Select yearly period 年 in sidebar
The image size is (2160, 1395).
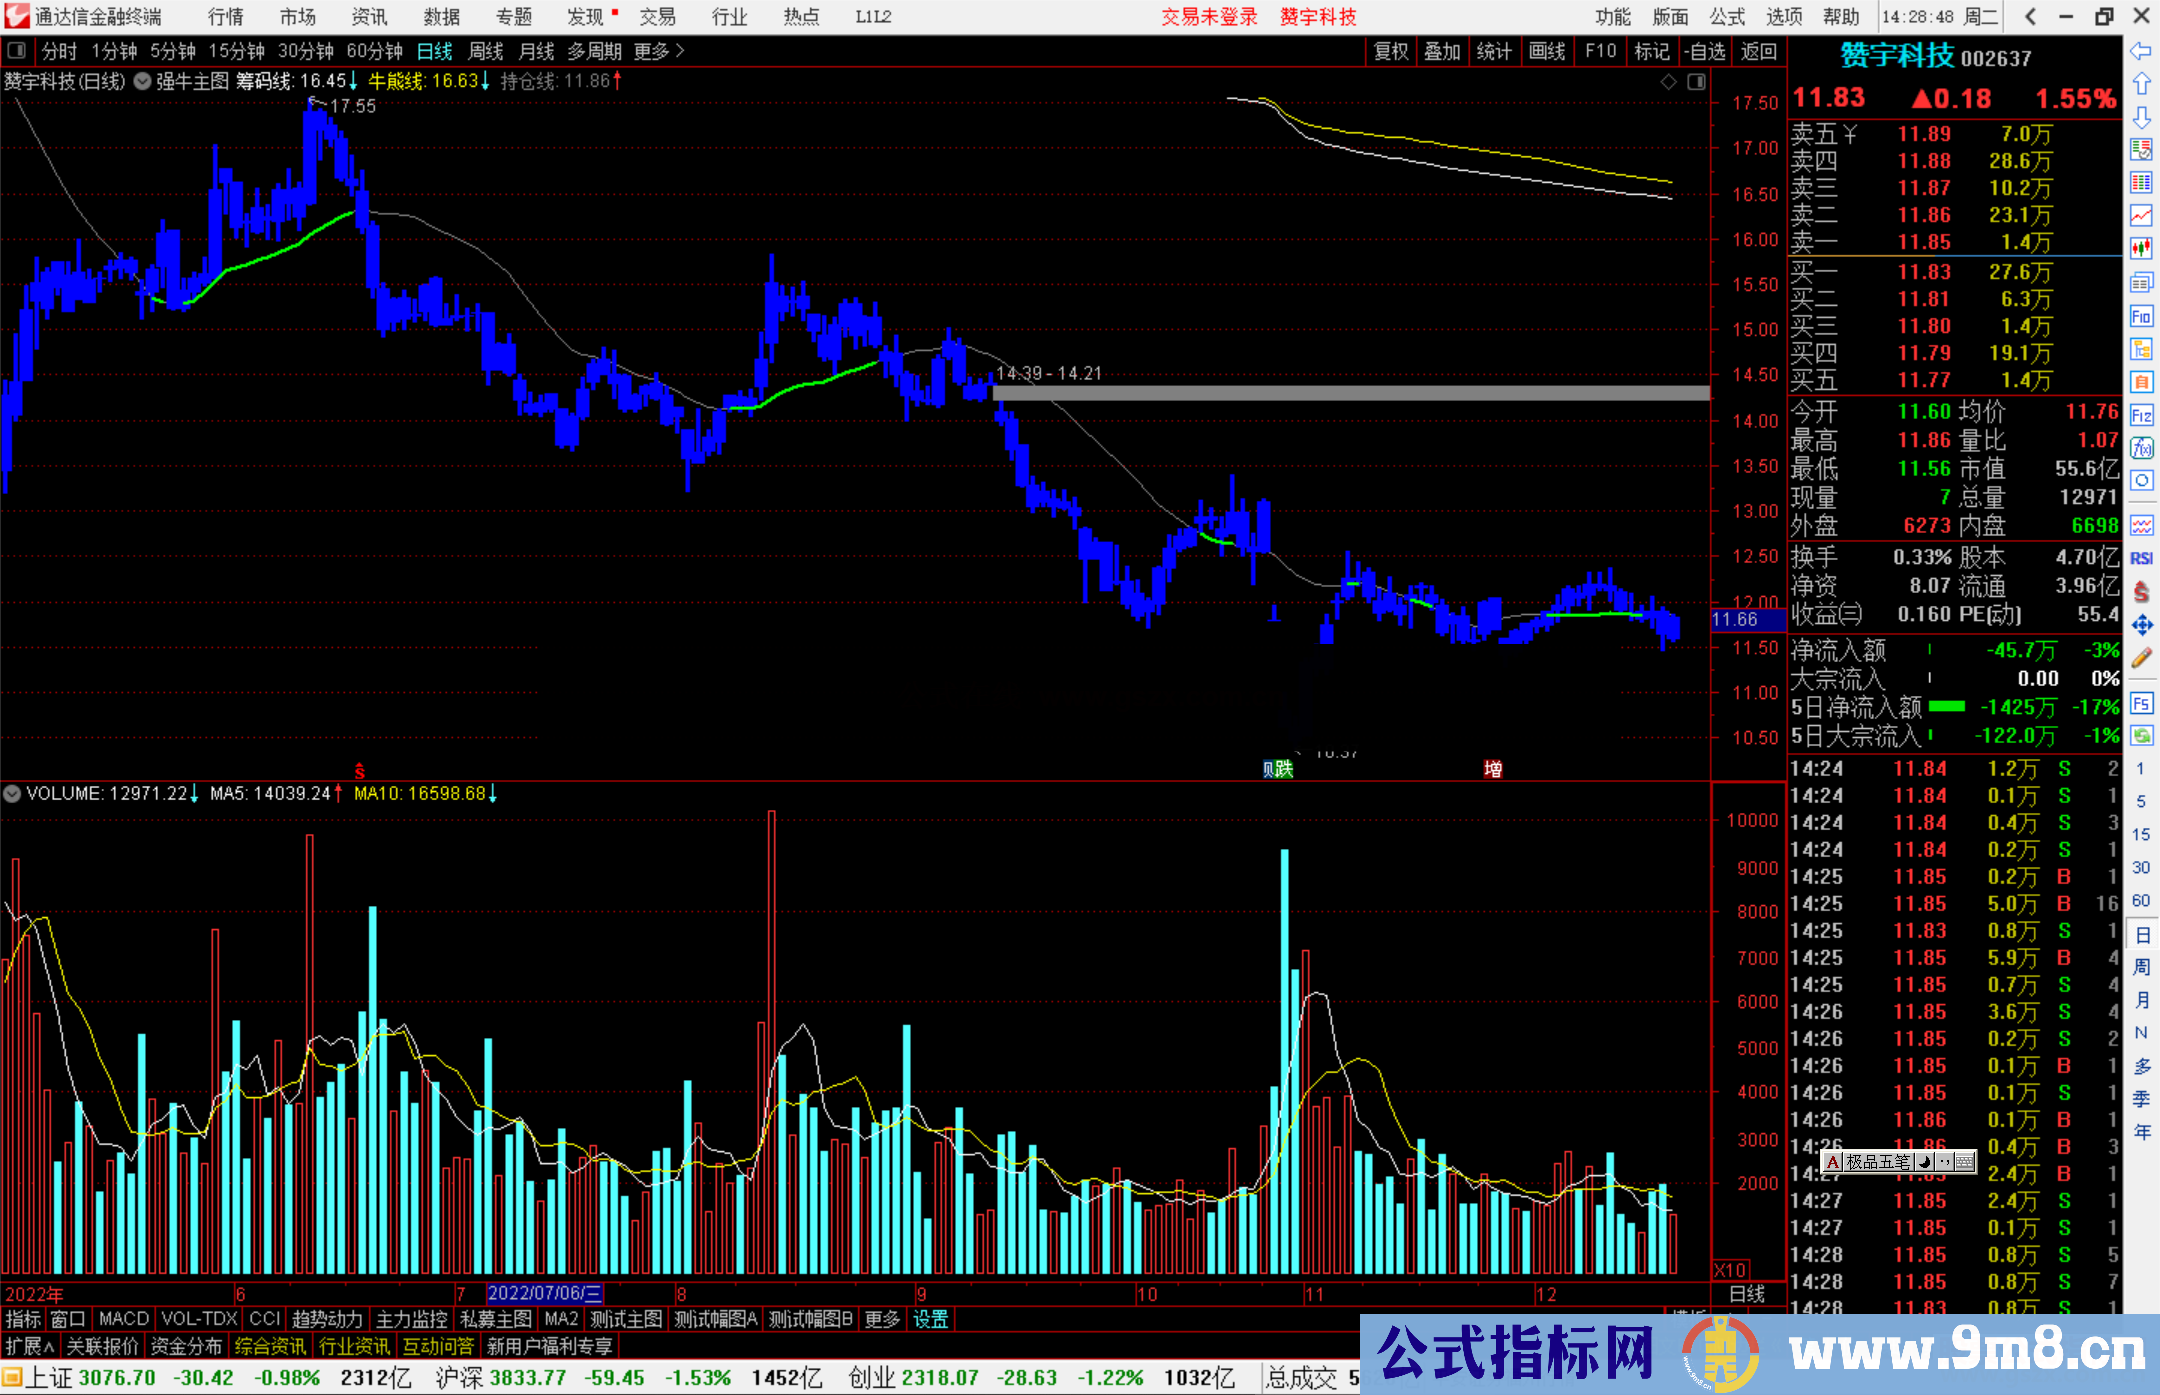(x=2141, y=1133)
